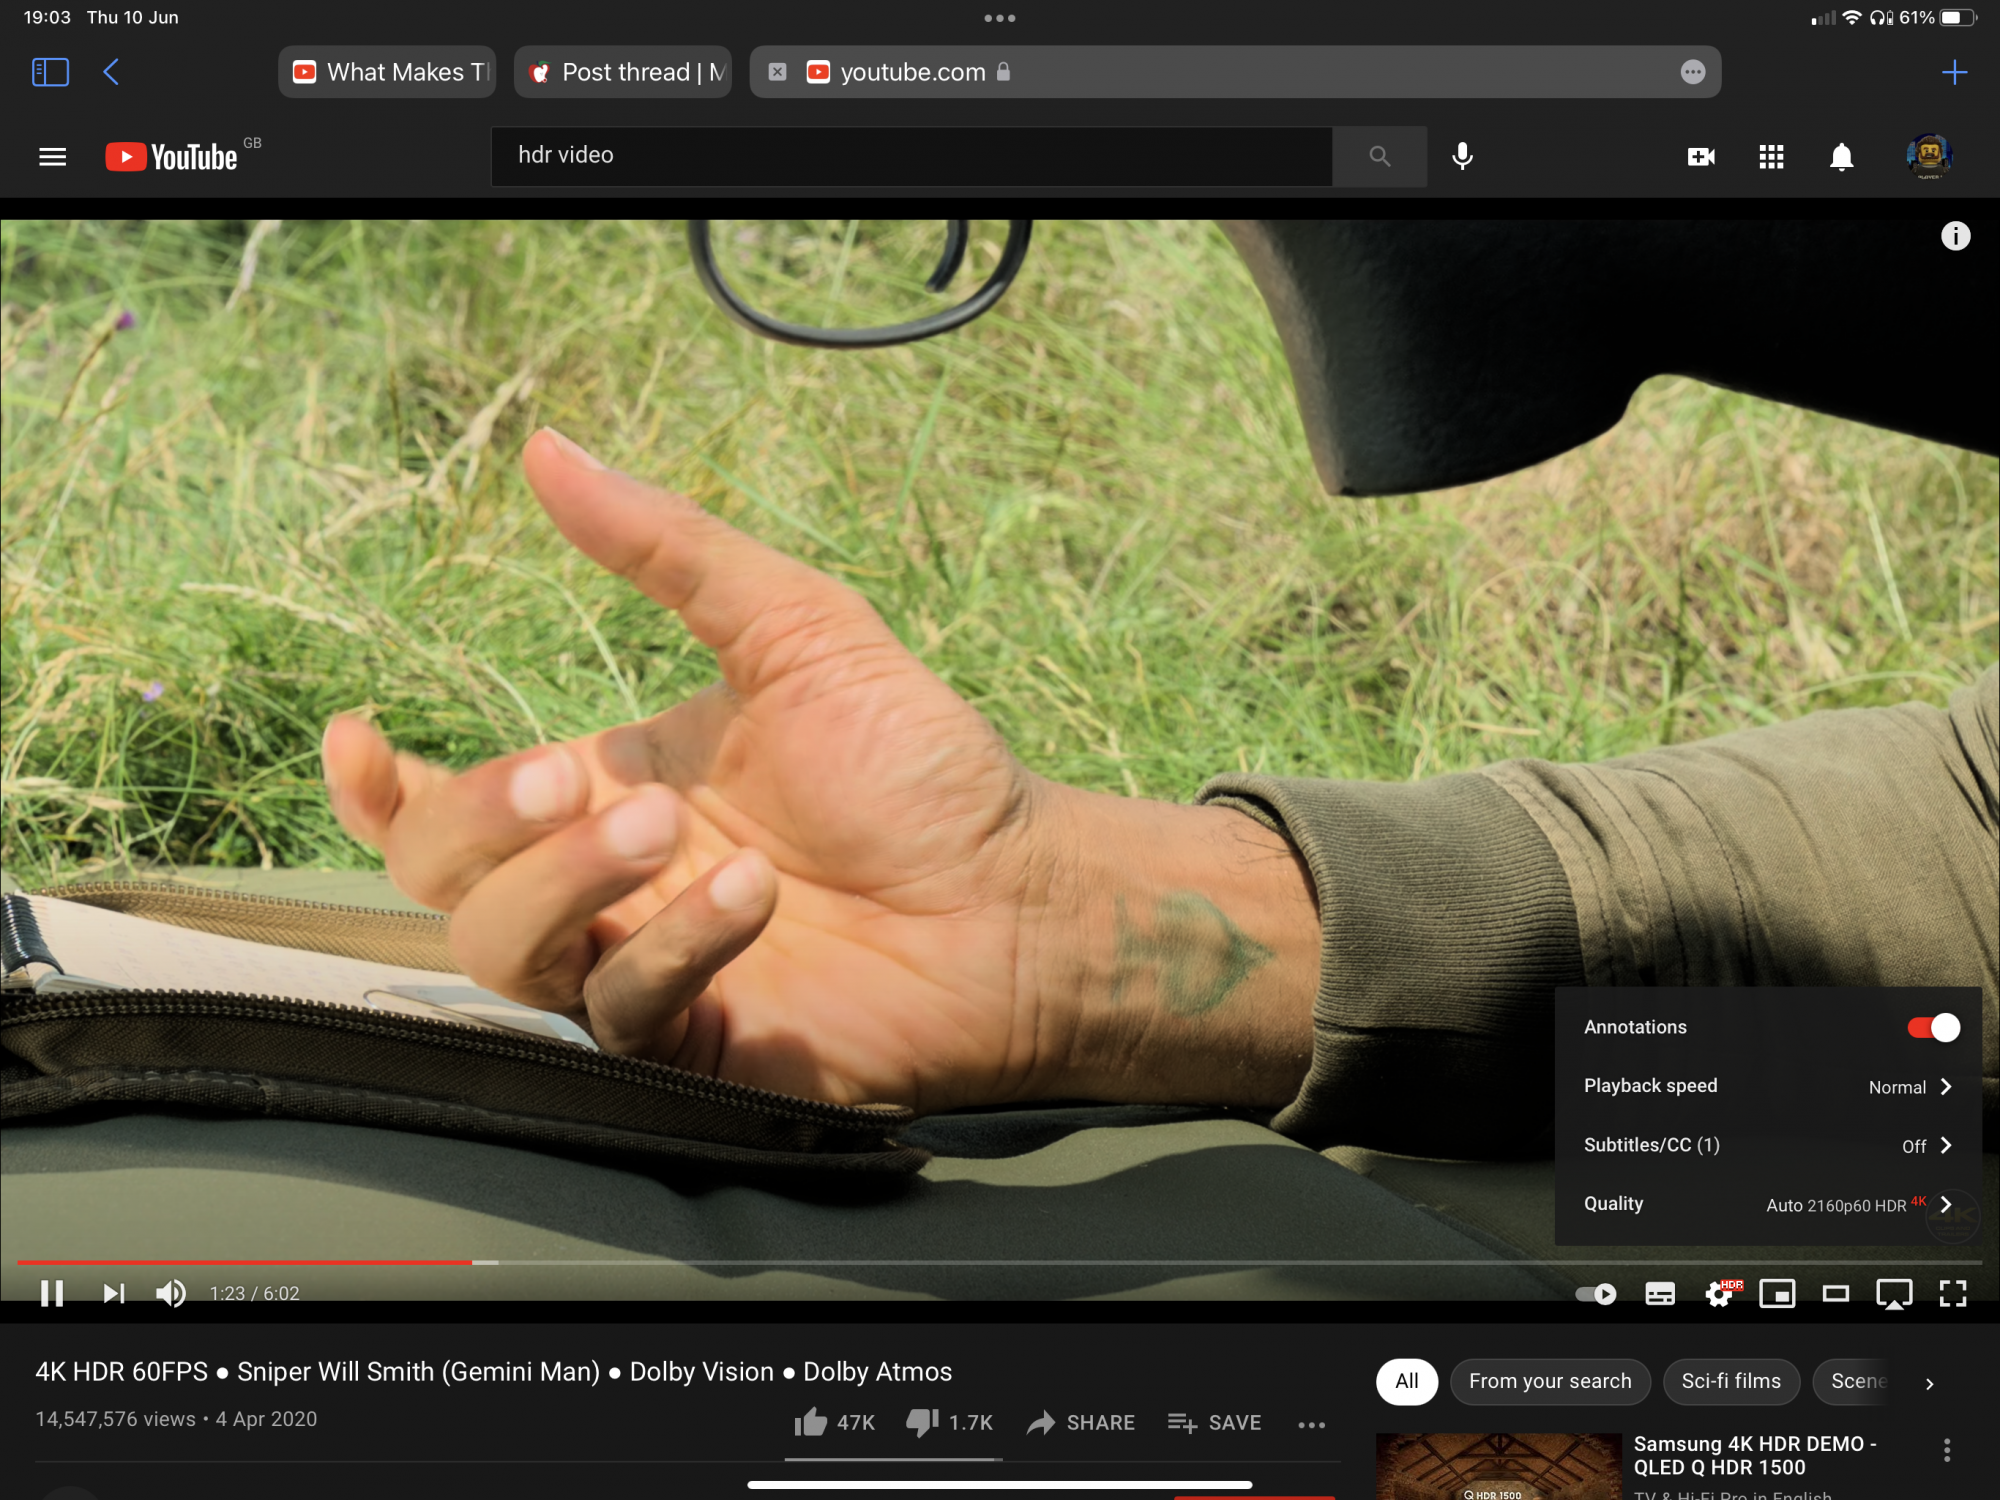Enter fullscreen mode

coord(1952,1294)
